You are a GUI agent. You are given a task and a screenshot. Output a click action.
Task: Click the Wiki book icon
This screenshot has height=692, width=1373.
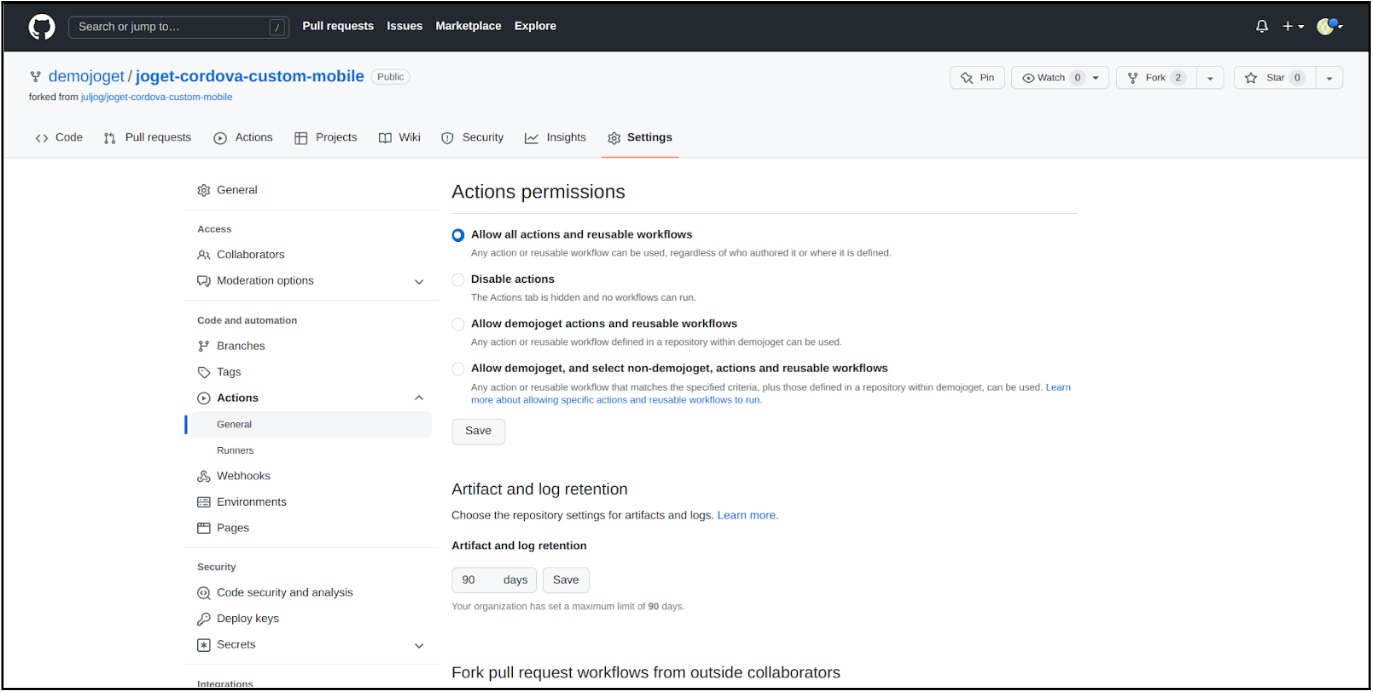385,138
